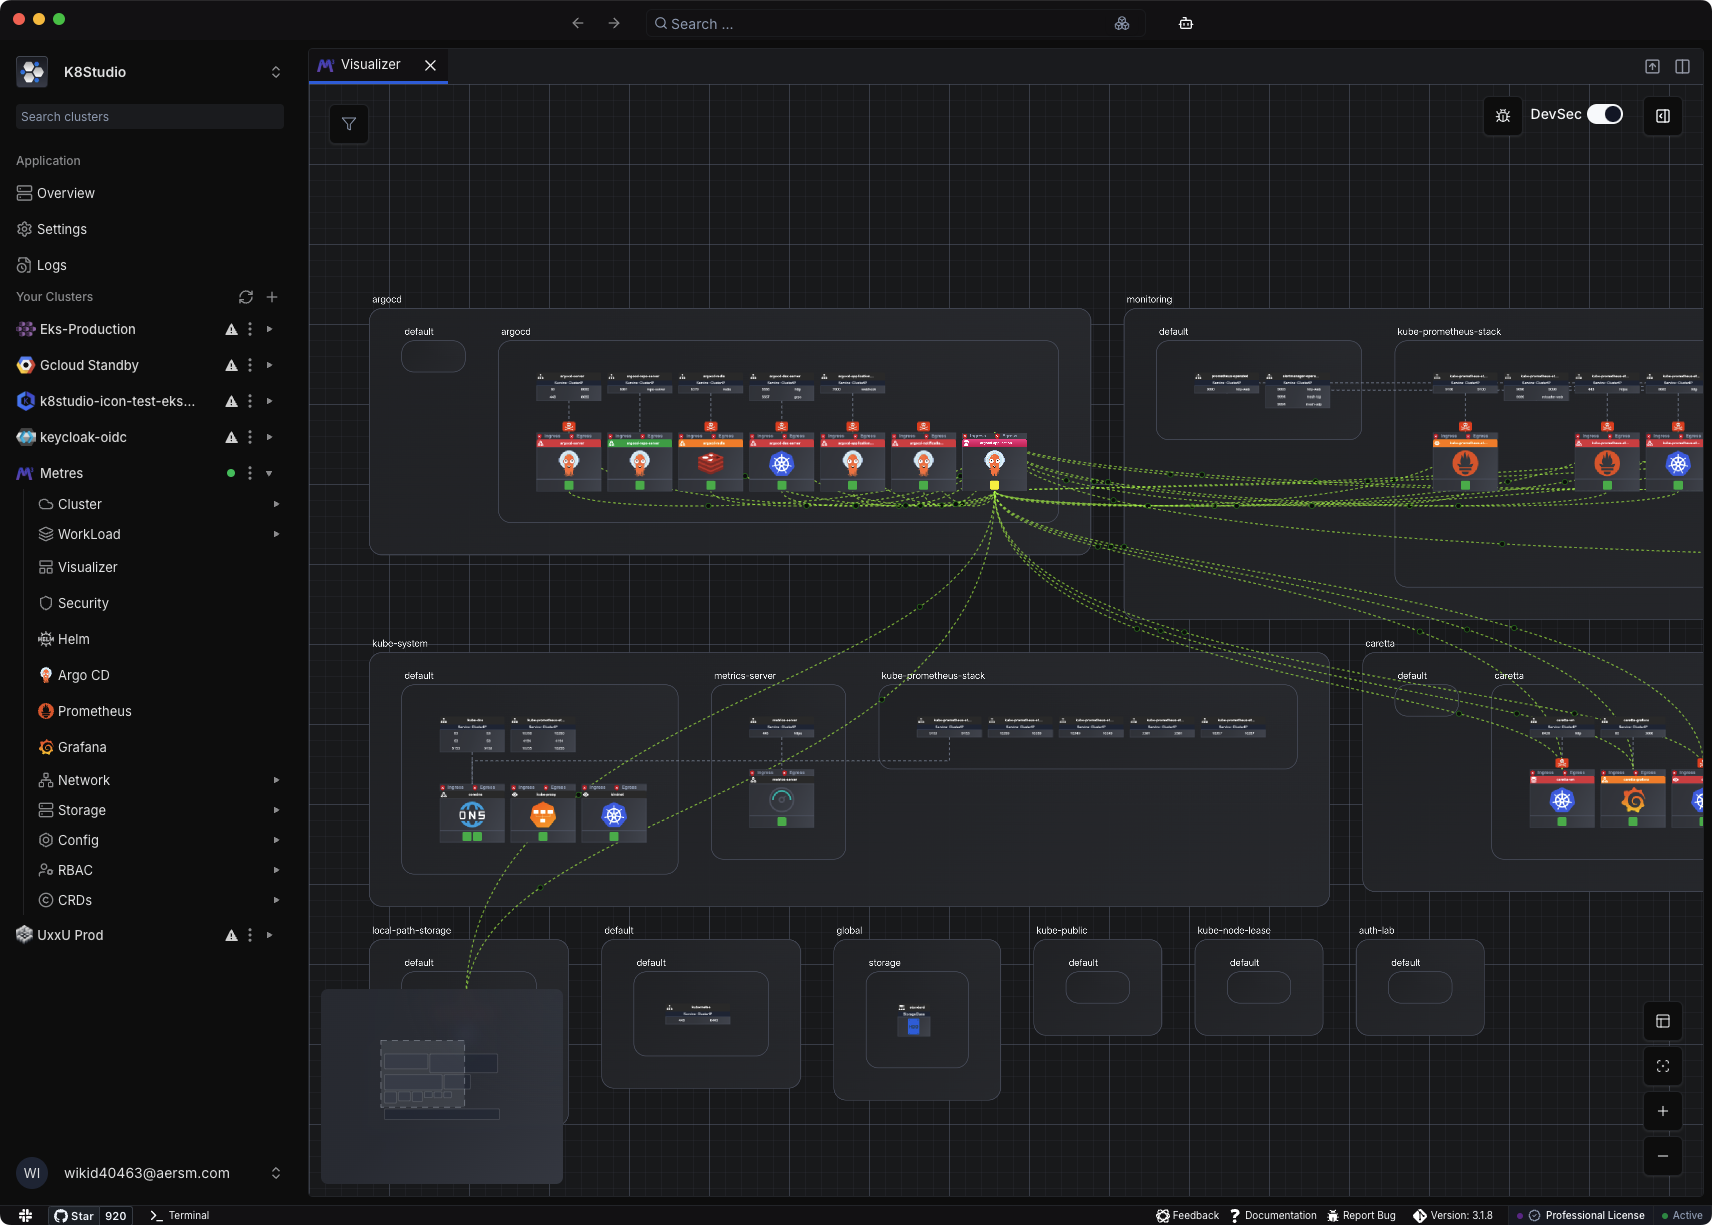The image size is (1712, 1225).
Task: Refresh the Your Clusters list
Action: pos(246,297)
